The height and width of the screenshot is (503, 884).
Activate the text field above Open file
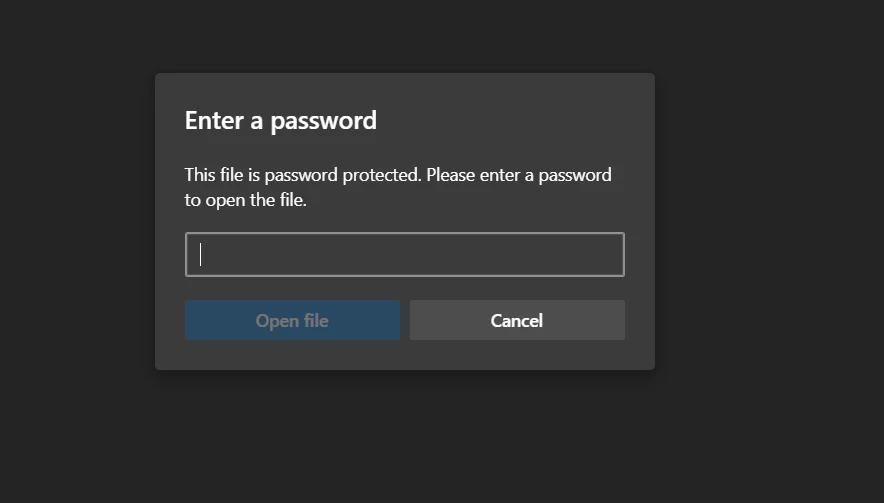[x=404, y=254]
